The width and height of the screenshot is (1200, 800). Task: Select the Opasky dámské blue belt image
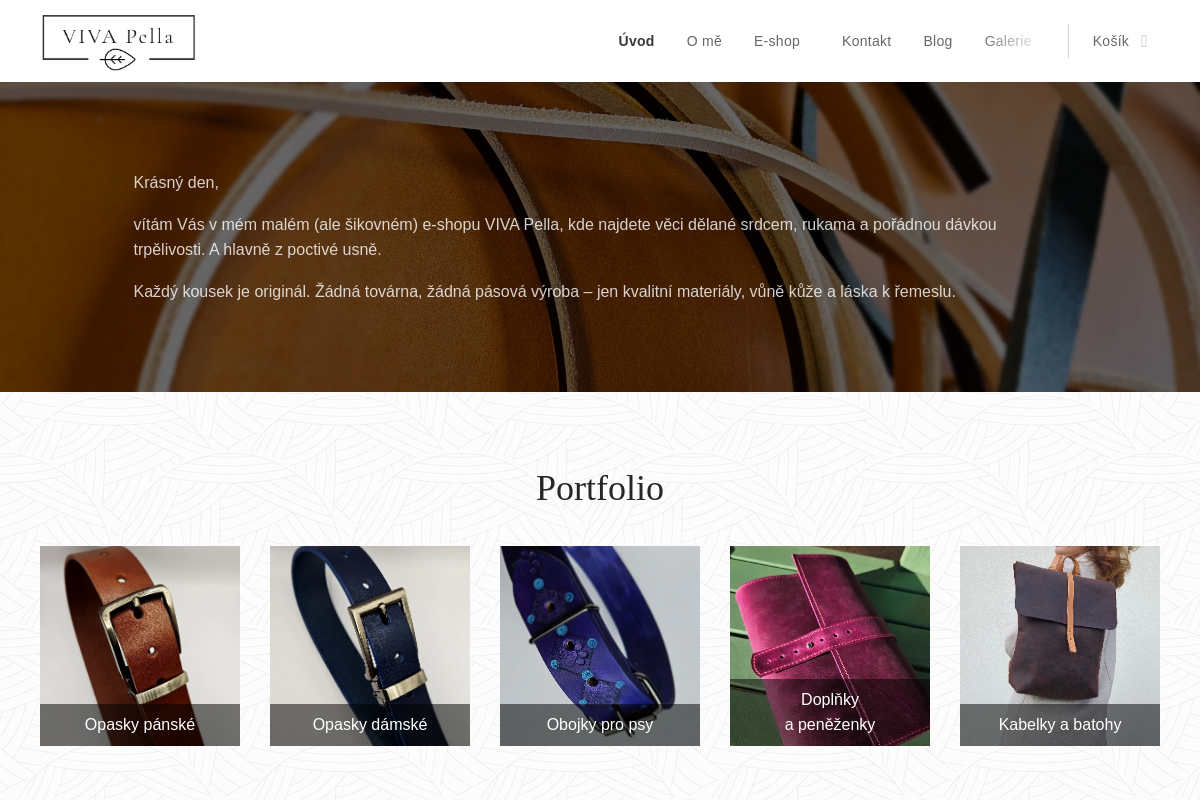point(370,625)
